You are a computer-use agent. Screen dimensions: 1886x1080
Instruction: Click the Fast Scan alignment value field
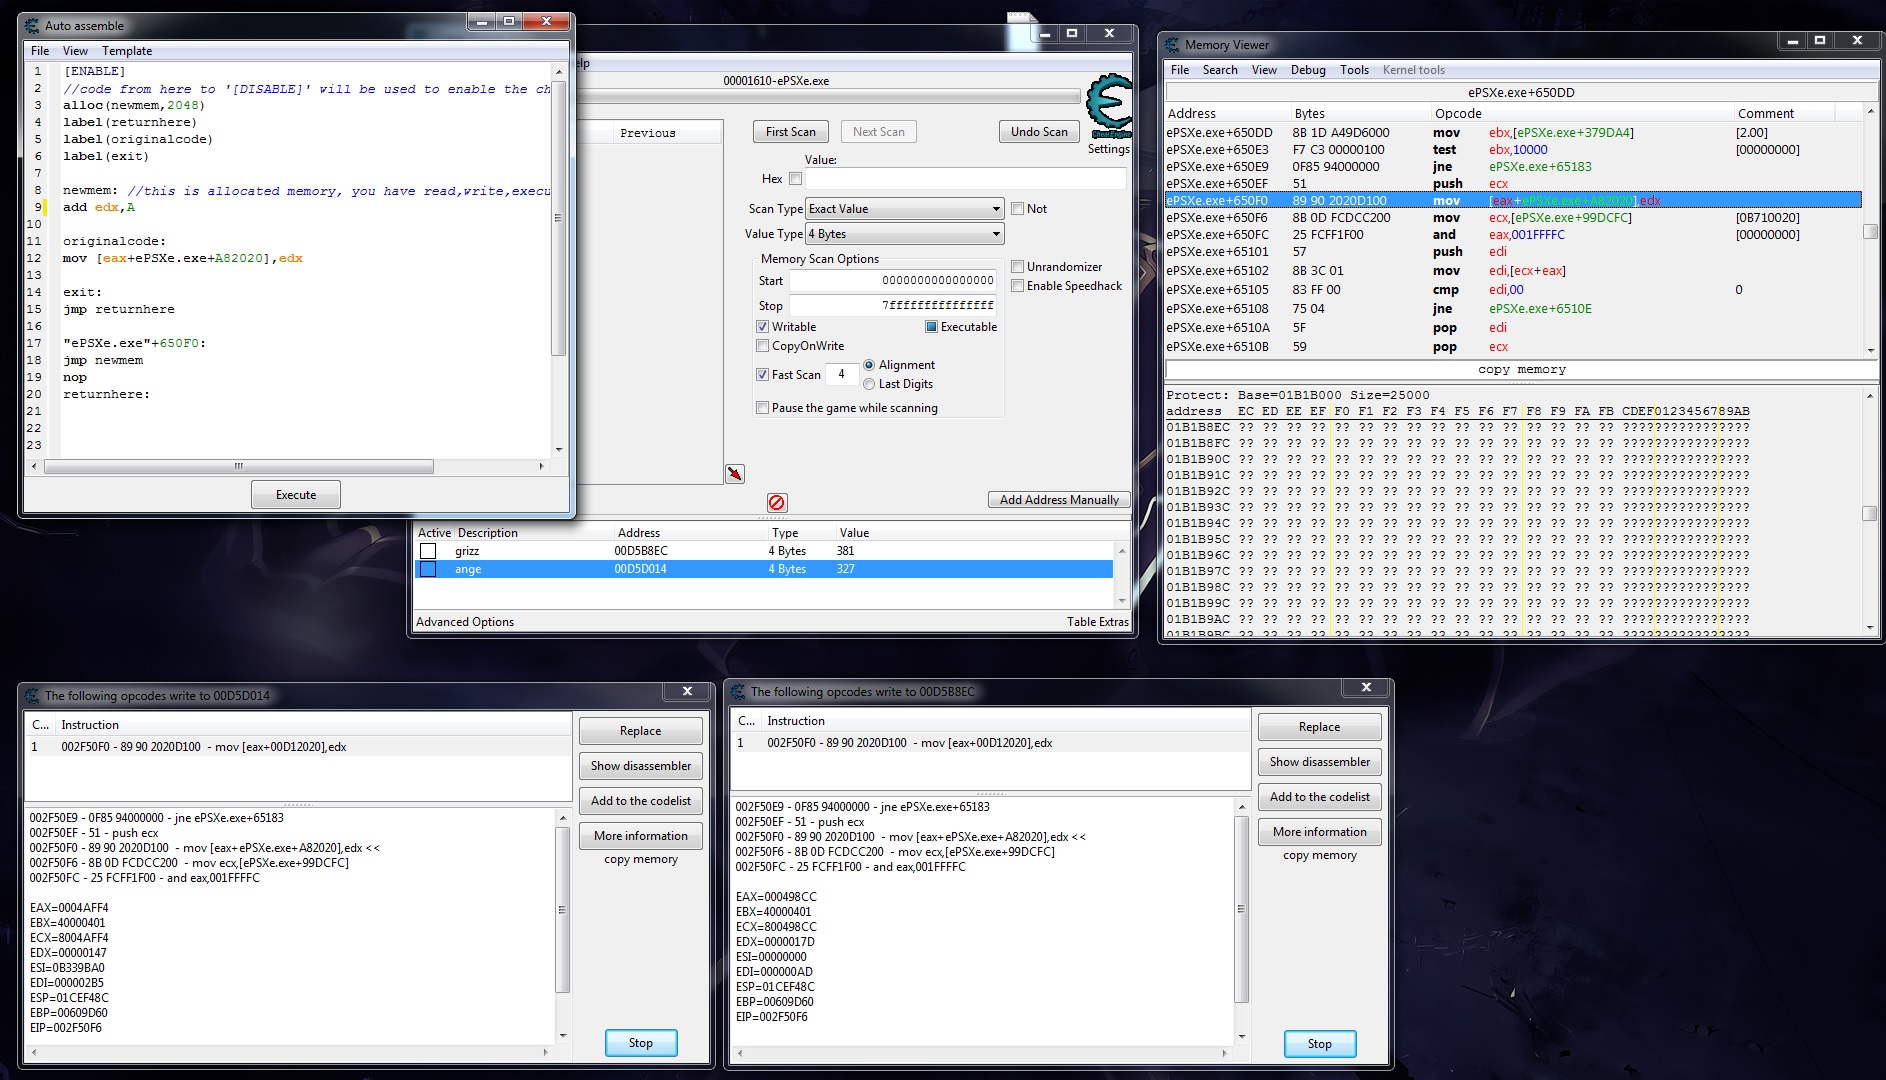point(842,375)
